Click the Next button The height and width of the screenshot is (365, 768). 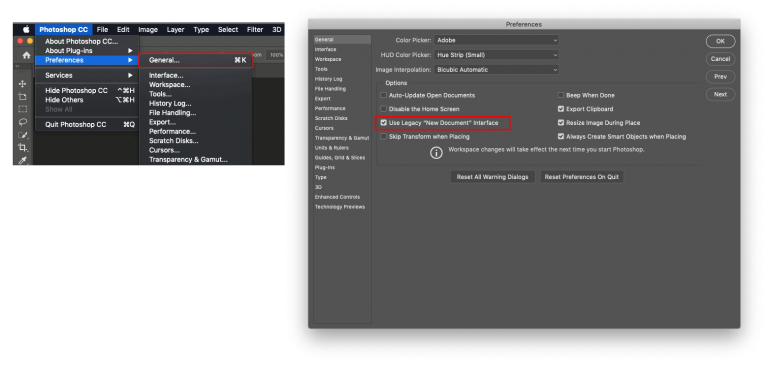pyautogui.click(x=720, y=94)
